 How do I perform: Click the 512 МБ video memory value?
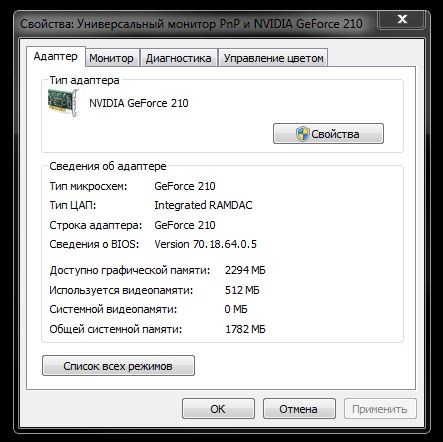point(242,290)
